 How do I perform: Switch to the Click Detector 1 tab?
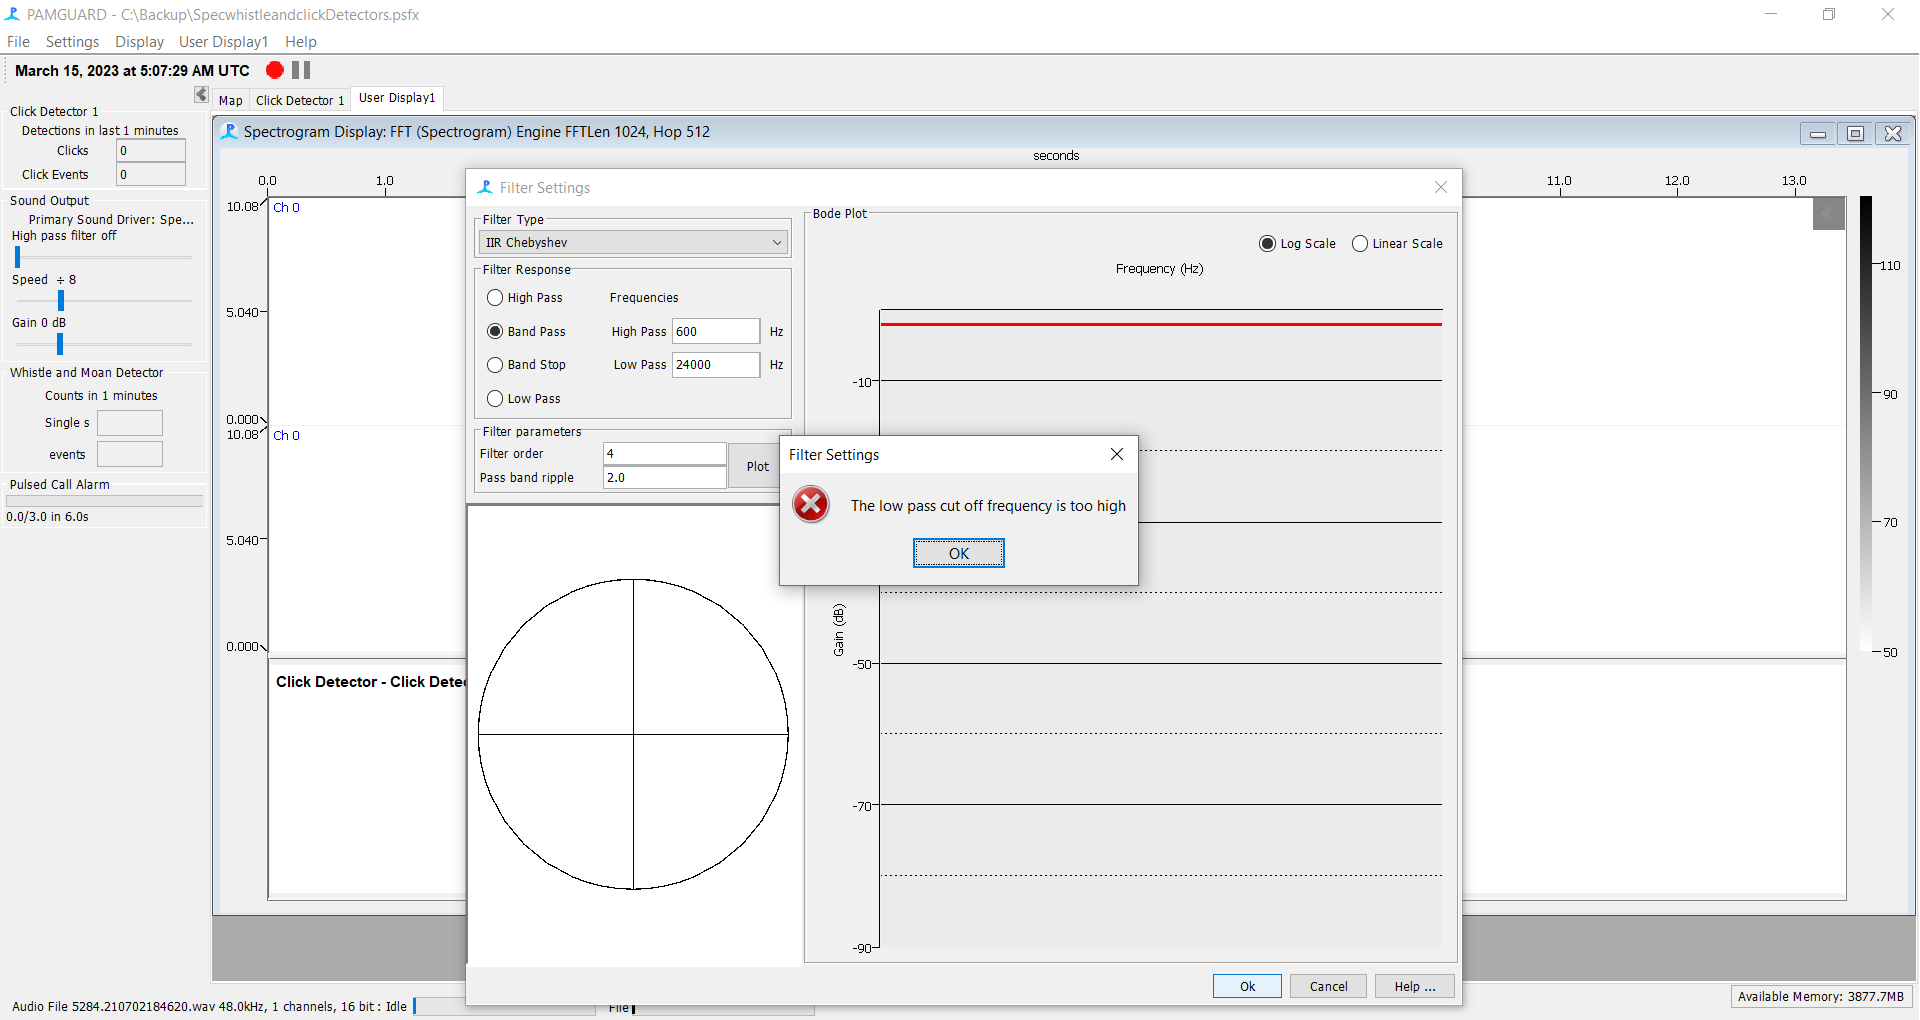point(299,100)
